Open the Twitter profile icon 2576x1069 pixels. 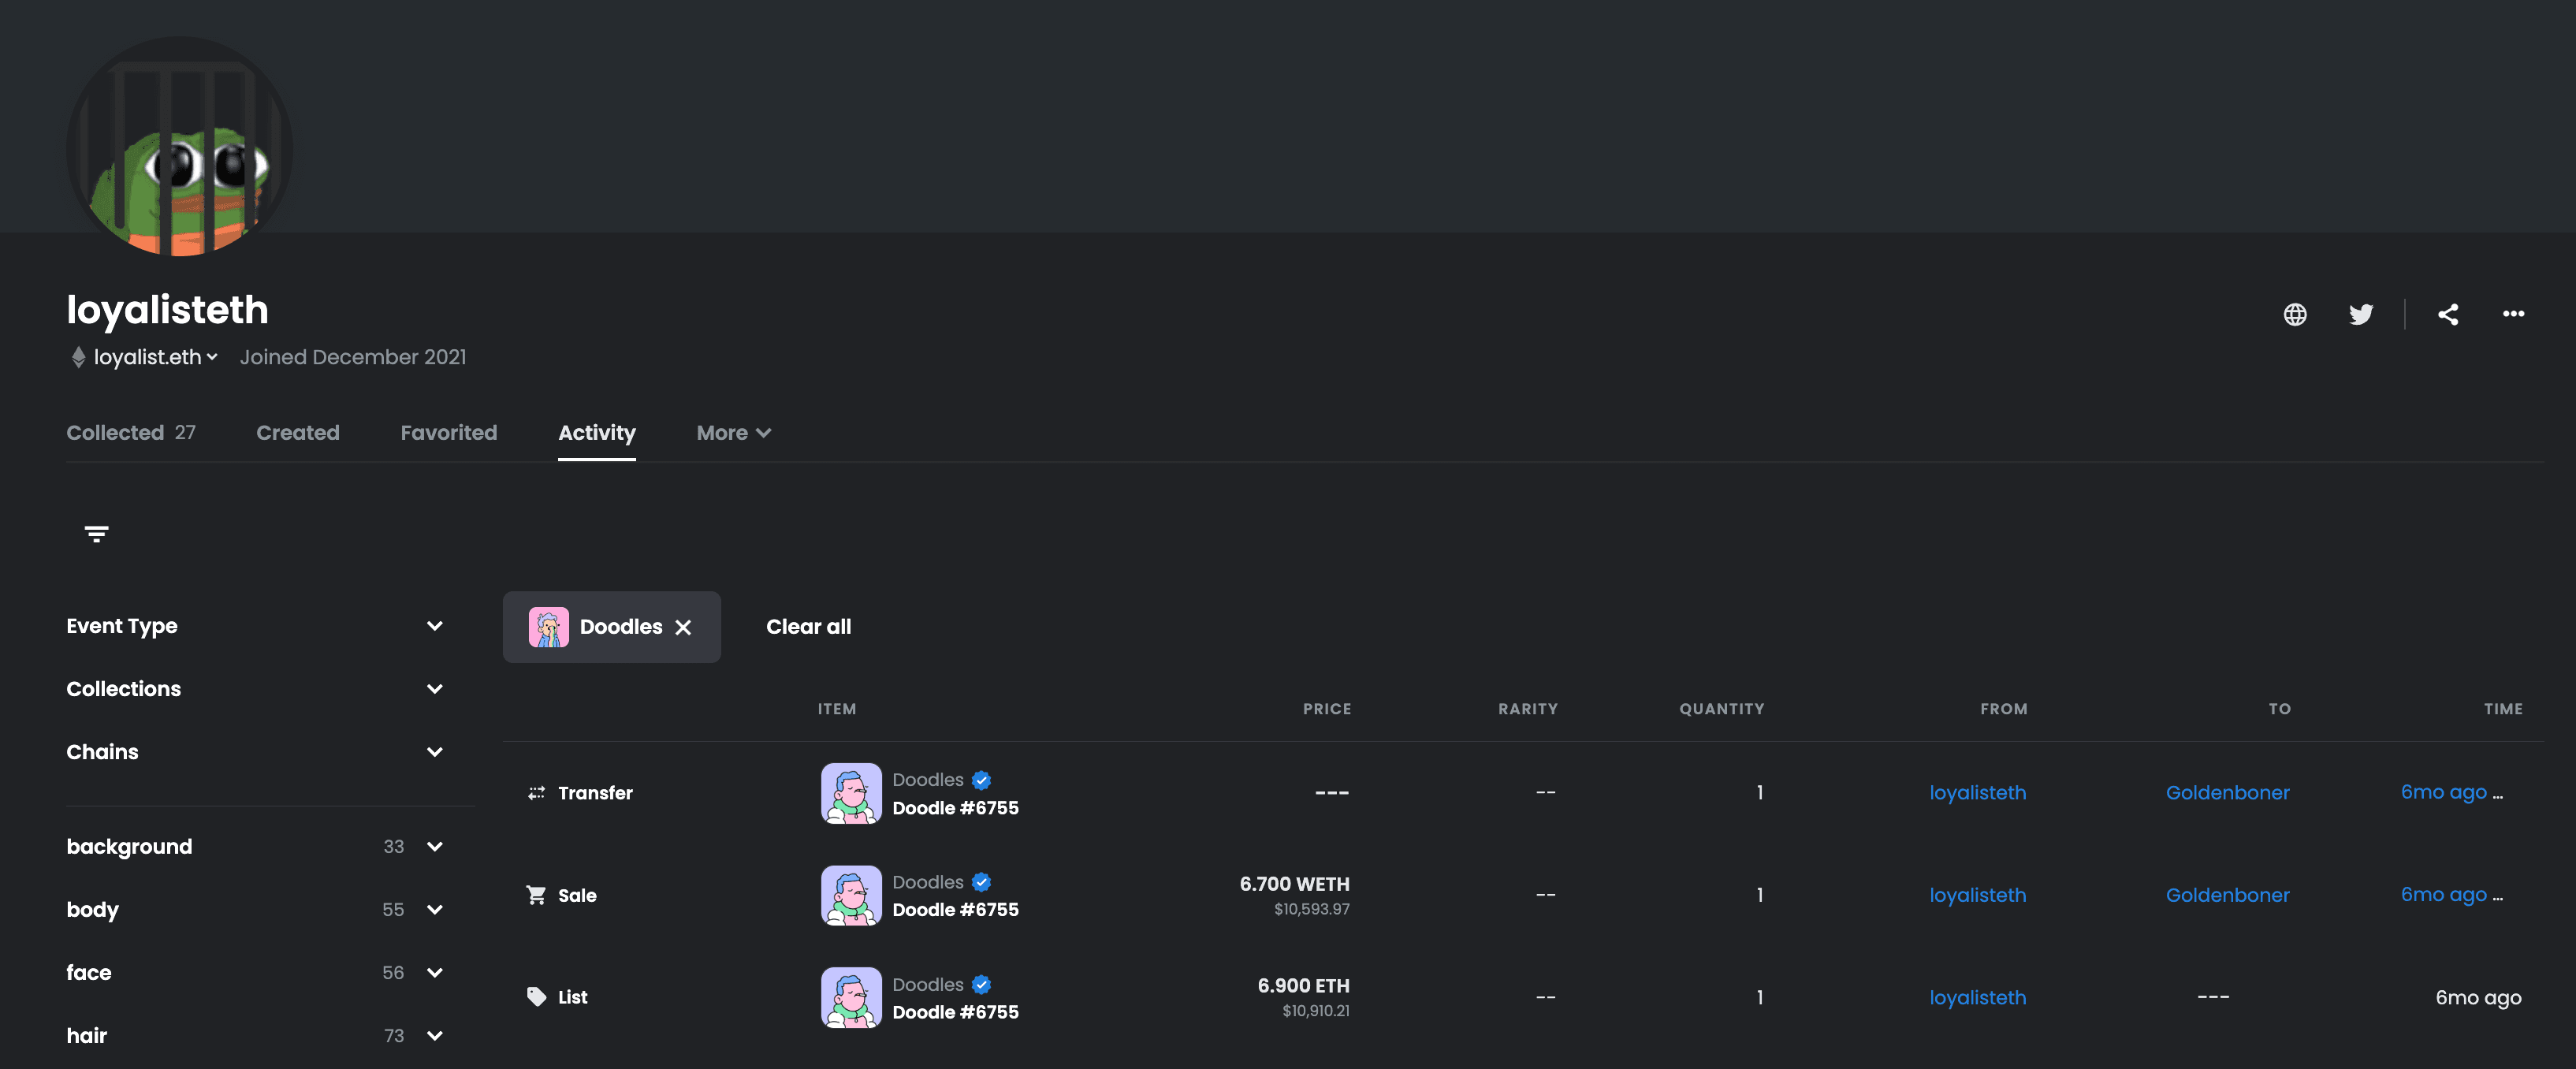click(2360, 314)
